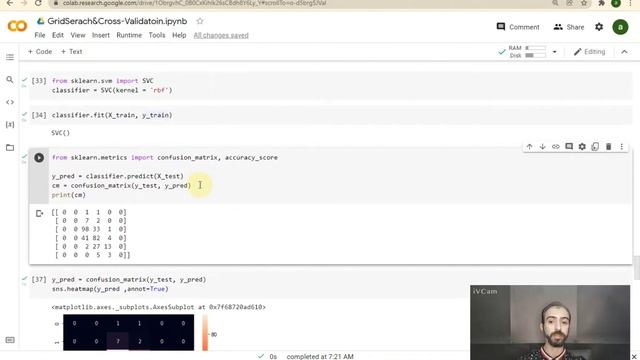
Task: Click the 'SVC()' output text
Action: coord(60,133)
